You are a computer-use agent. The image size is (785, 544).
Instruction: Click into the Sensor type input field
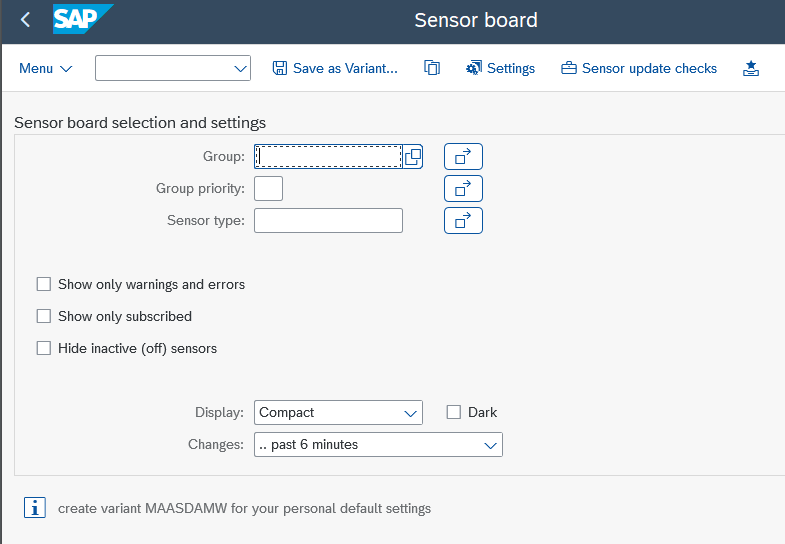[328, 220]
